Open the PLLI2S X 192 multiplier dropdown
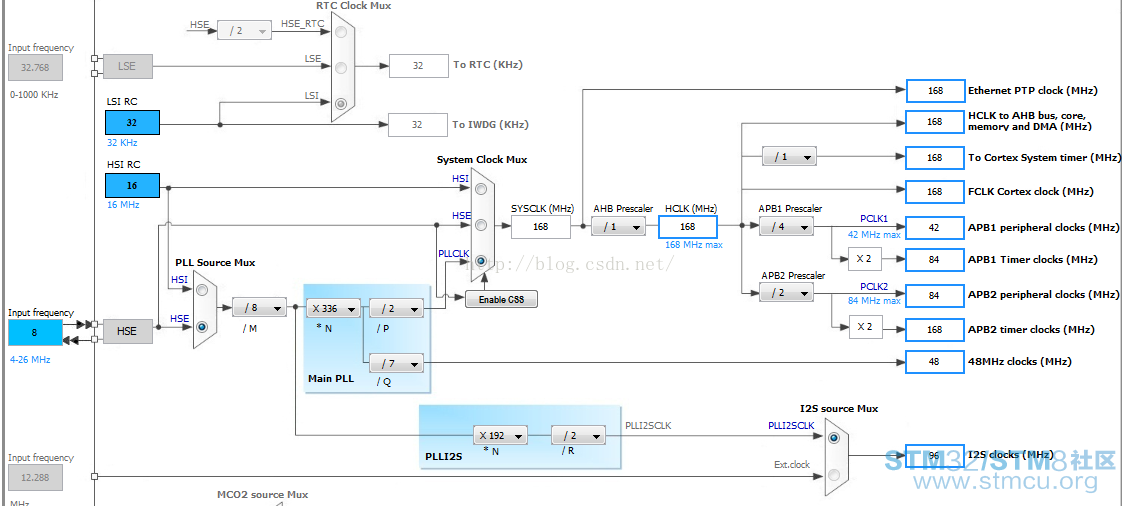Image resolution: width=1122 pixels, height=506 pixels. [x=500, y=435]
